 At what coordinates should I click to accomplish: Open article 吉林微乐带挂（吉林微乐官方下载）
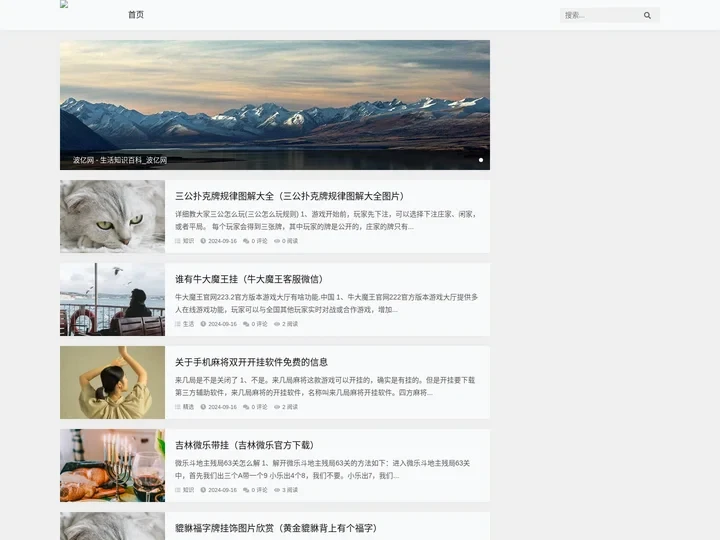(x=245, y=445)
